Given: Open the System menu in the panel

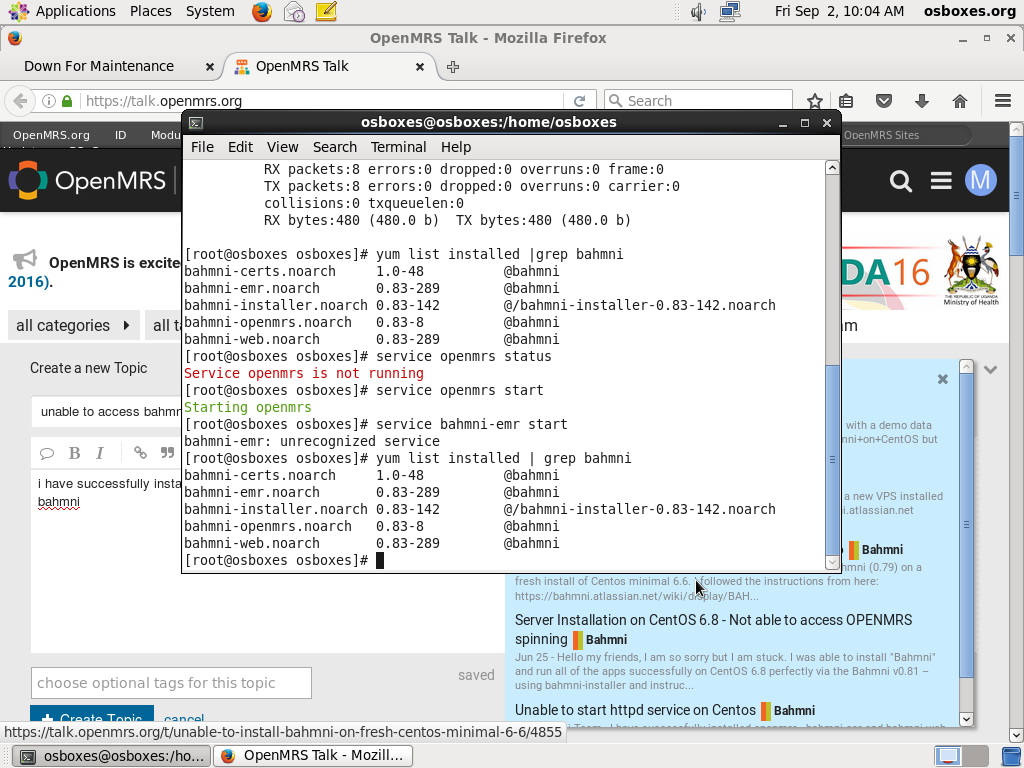Looking at the screenshot, I should click(x=210, y=11).
